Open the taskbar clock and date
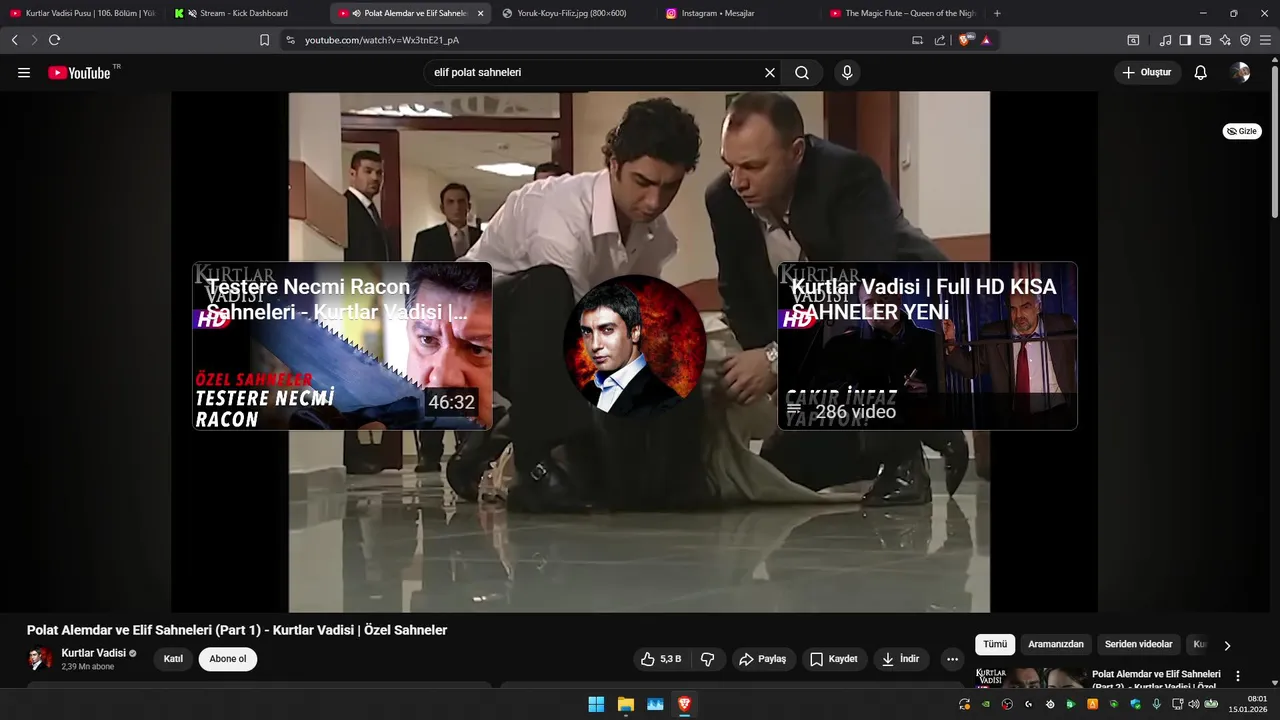The height and width of the screenshot is (720, 1280). 1249,704
